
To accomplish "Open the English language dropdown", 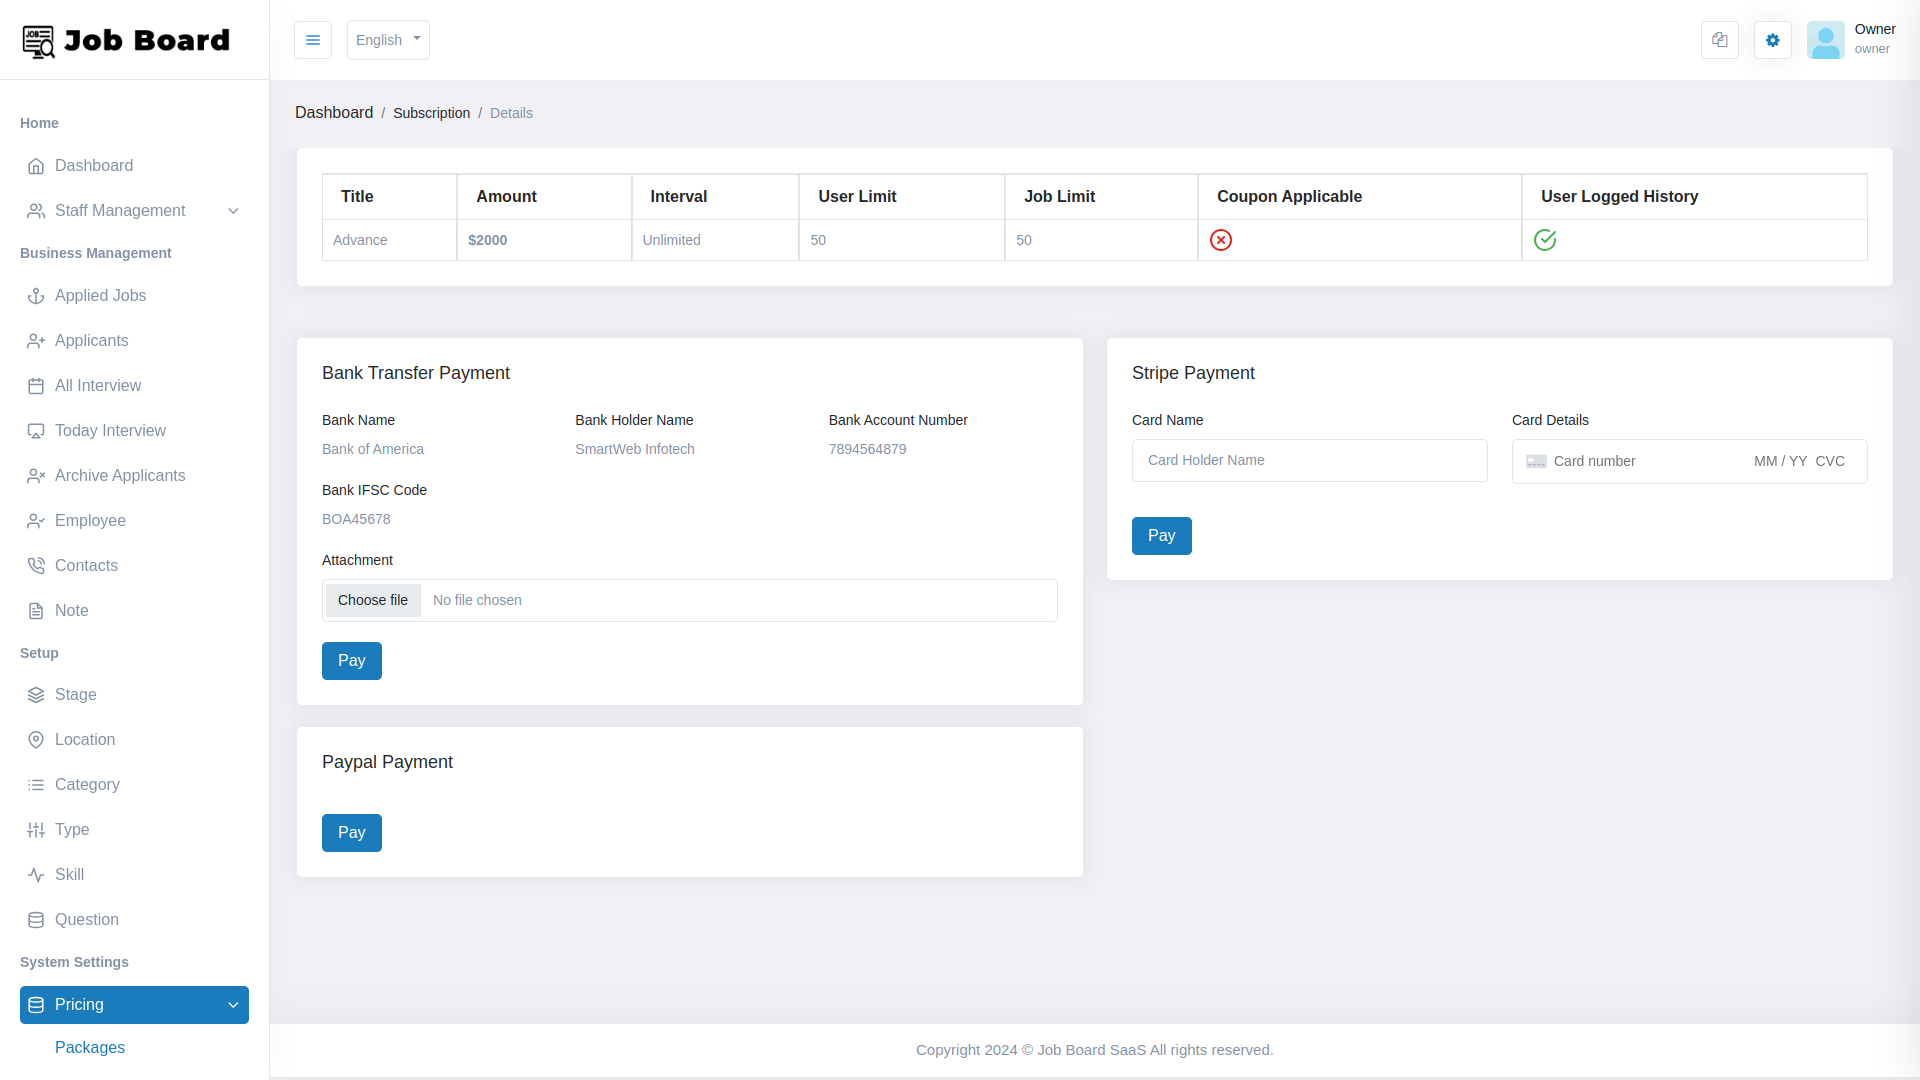I will [x=388, y=40].
